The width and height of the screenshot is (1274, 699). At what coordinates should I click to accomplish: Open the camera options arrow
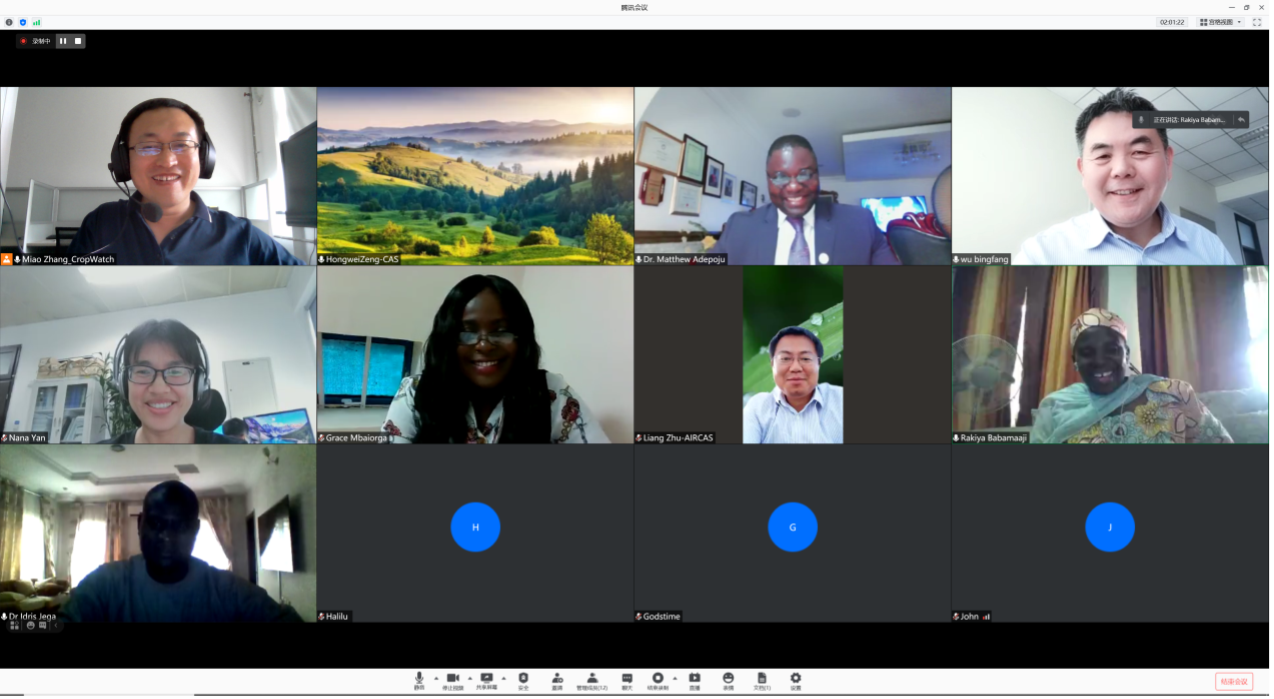tap(469, 677)
